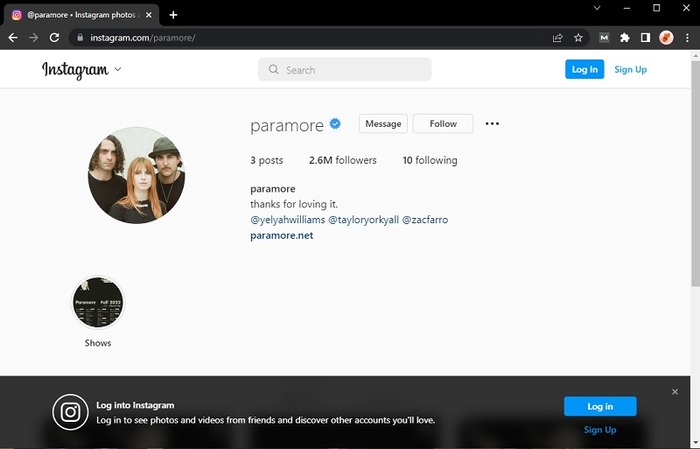Click Sign Up in the bottom banner
The image size is (700, 449).
[x=600, y=430]
